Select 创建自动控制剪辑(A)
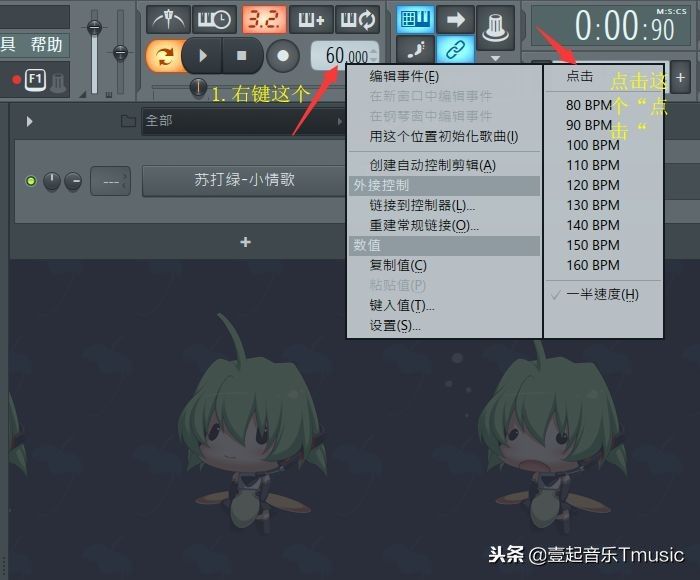The width and height of the screenshot is (700, 580). [444, 166]
